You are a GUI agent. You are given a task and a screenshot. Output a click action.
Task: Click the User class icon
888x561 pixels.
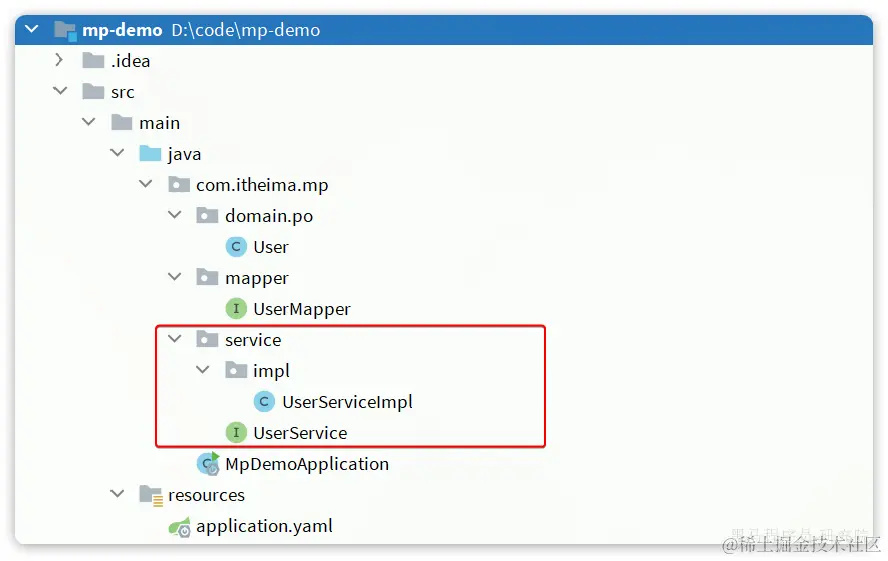coord(236,247)
